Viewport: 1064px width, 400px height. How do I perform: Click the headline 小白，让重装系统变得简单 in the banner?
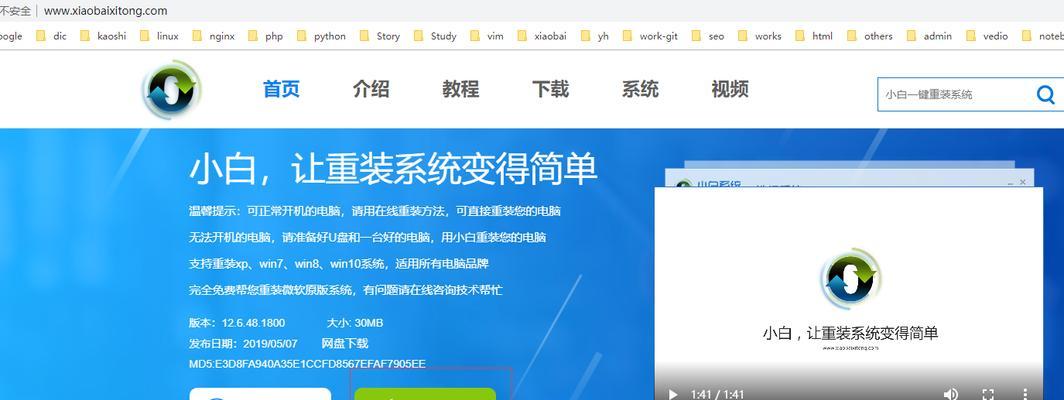(393, 168)
